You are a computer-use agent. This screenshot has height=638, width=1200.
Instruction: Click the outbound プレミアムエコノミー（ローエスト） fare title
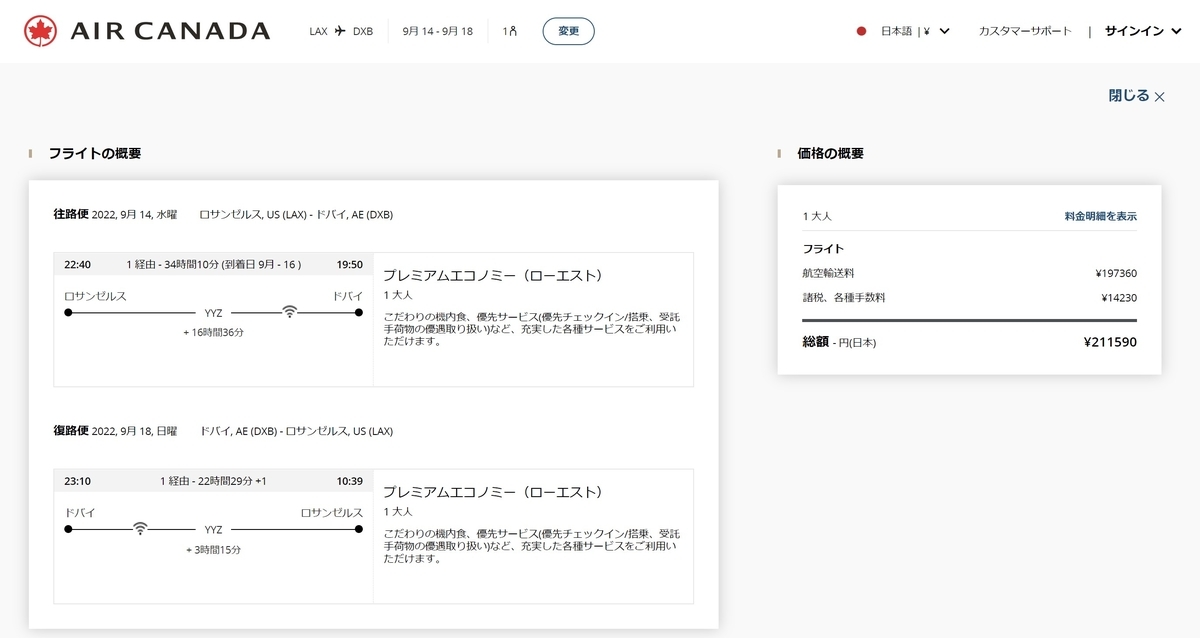click(x=493, y=275)
